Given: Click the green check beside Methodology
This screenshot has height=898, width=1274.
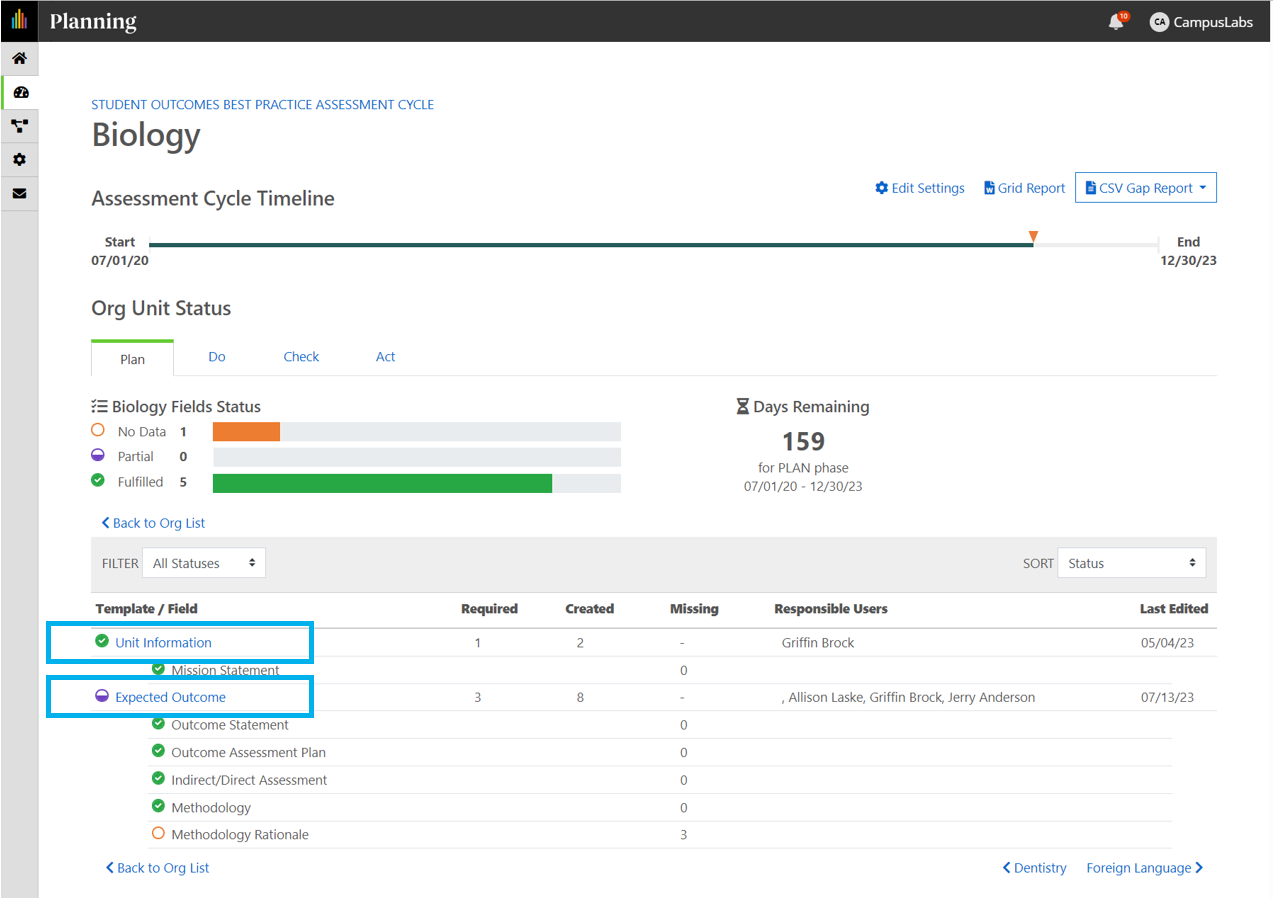Looking at the screenshot, I should [x=158, y=806].
